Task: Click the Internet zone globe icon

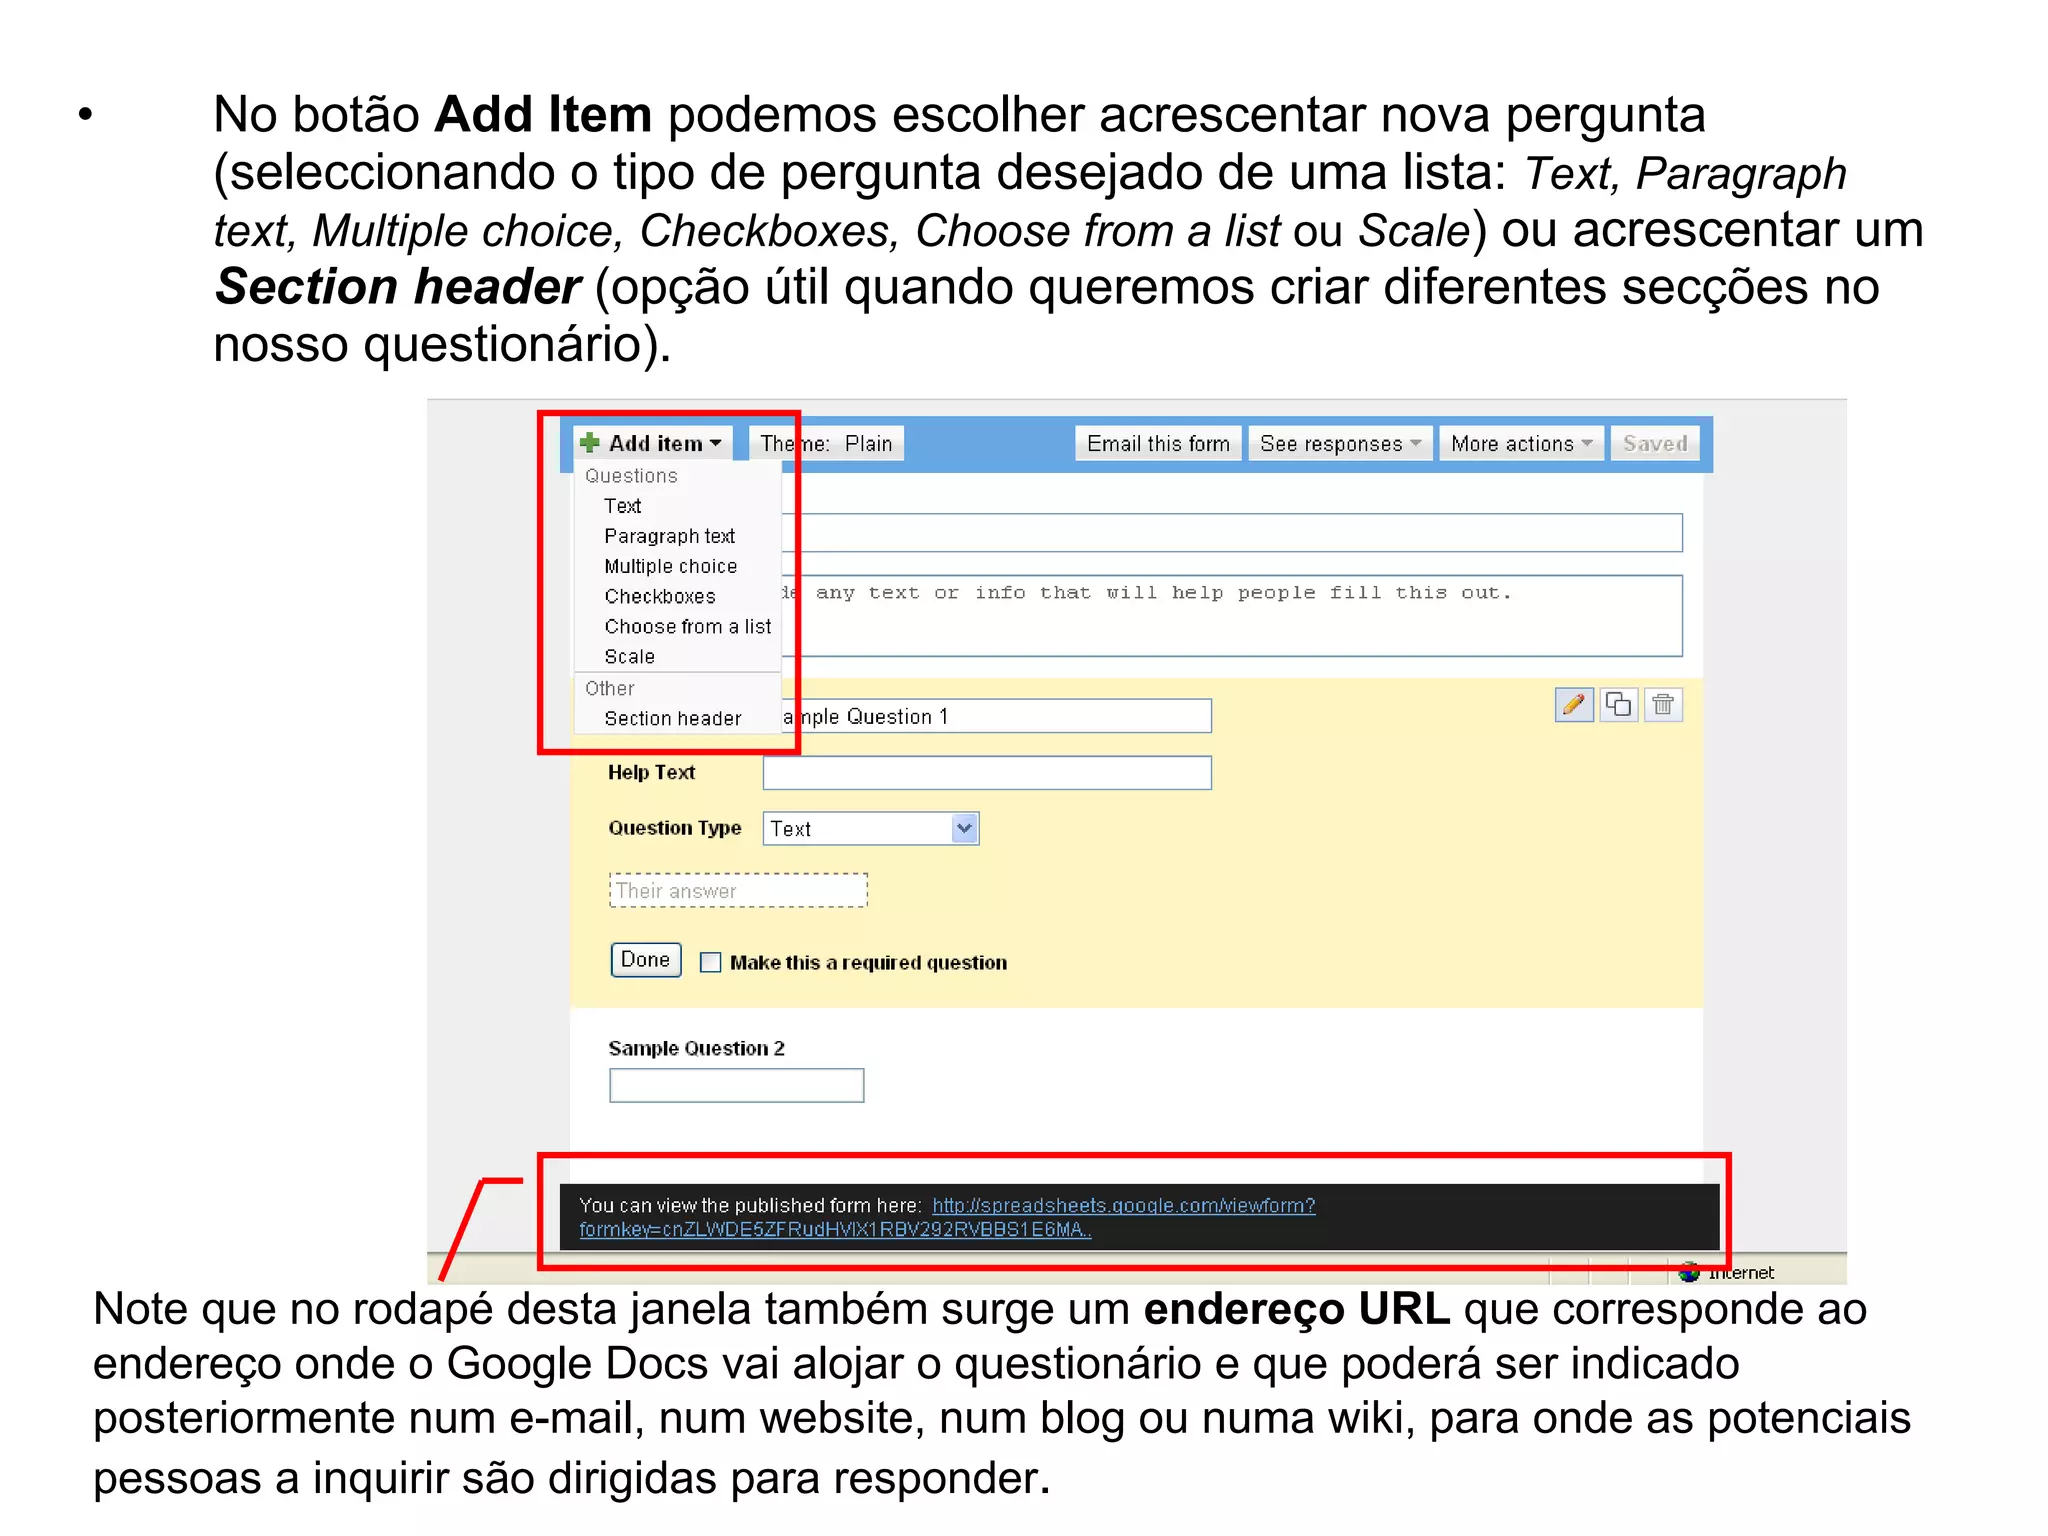Action: 1689,1272
